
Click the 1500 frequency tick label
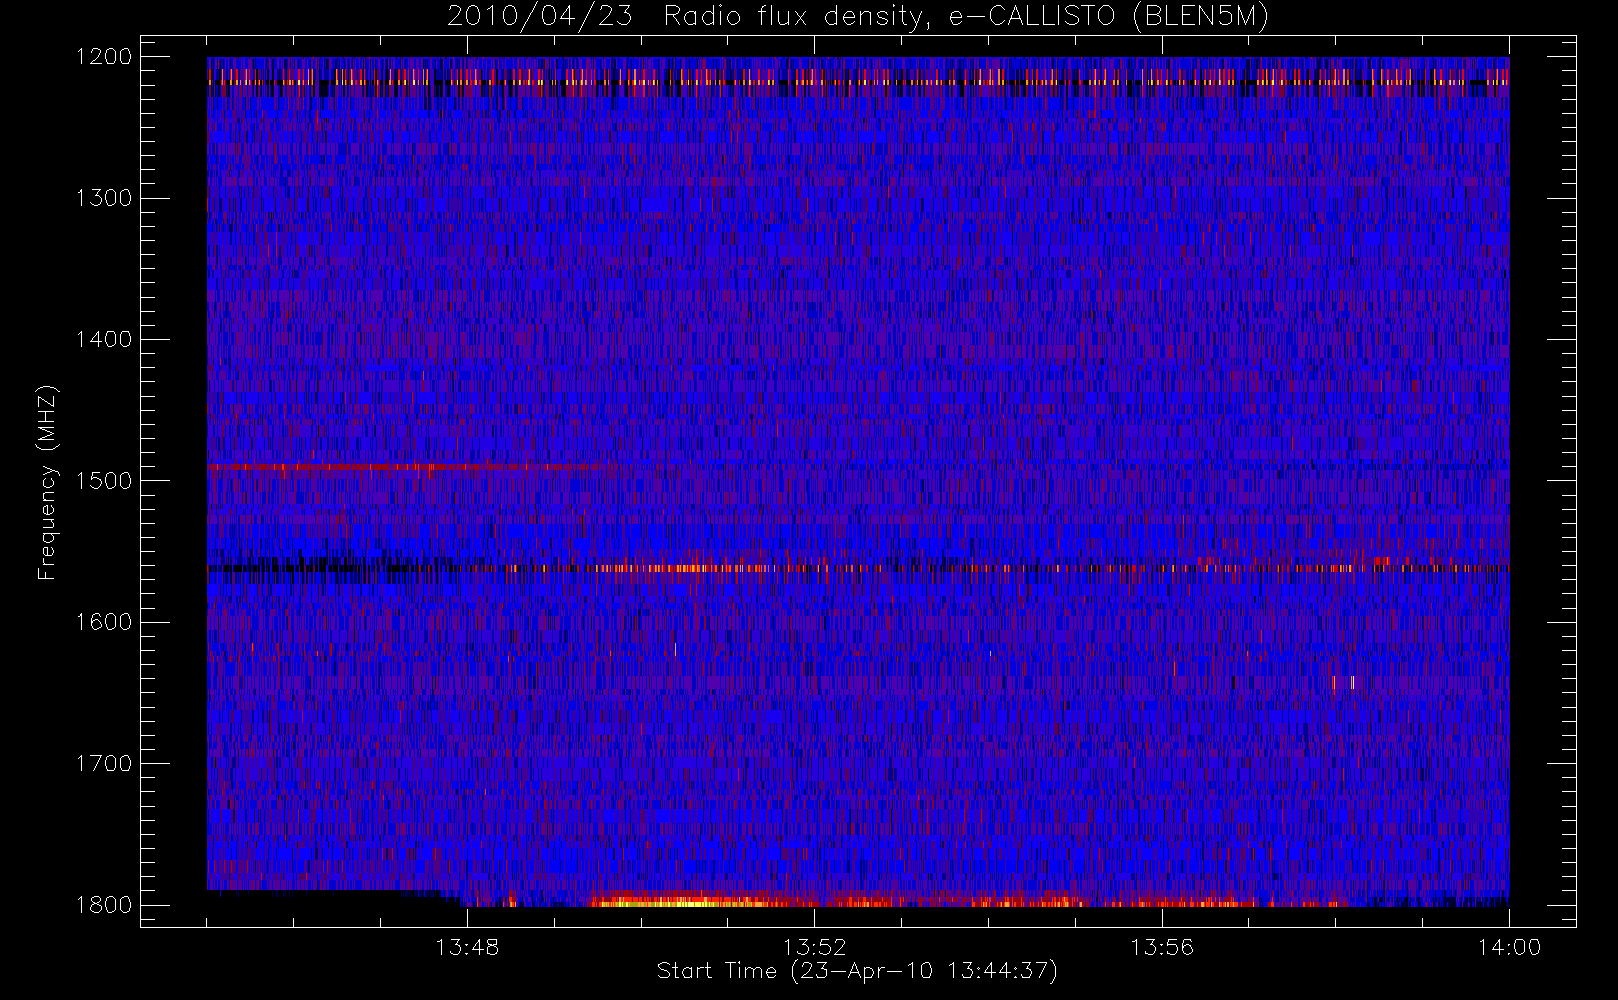[x=104, y=480]
